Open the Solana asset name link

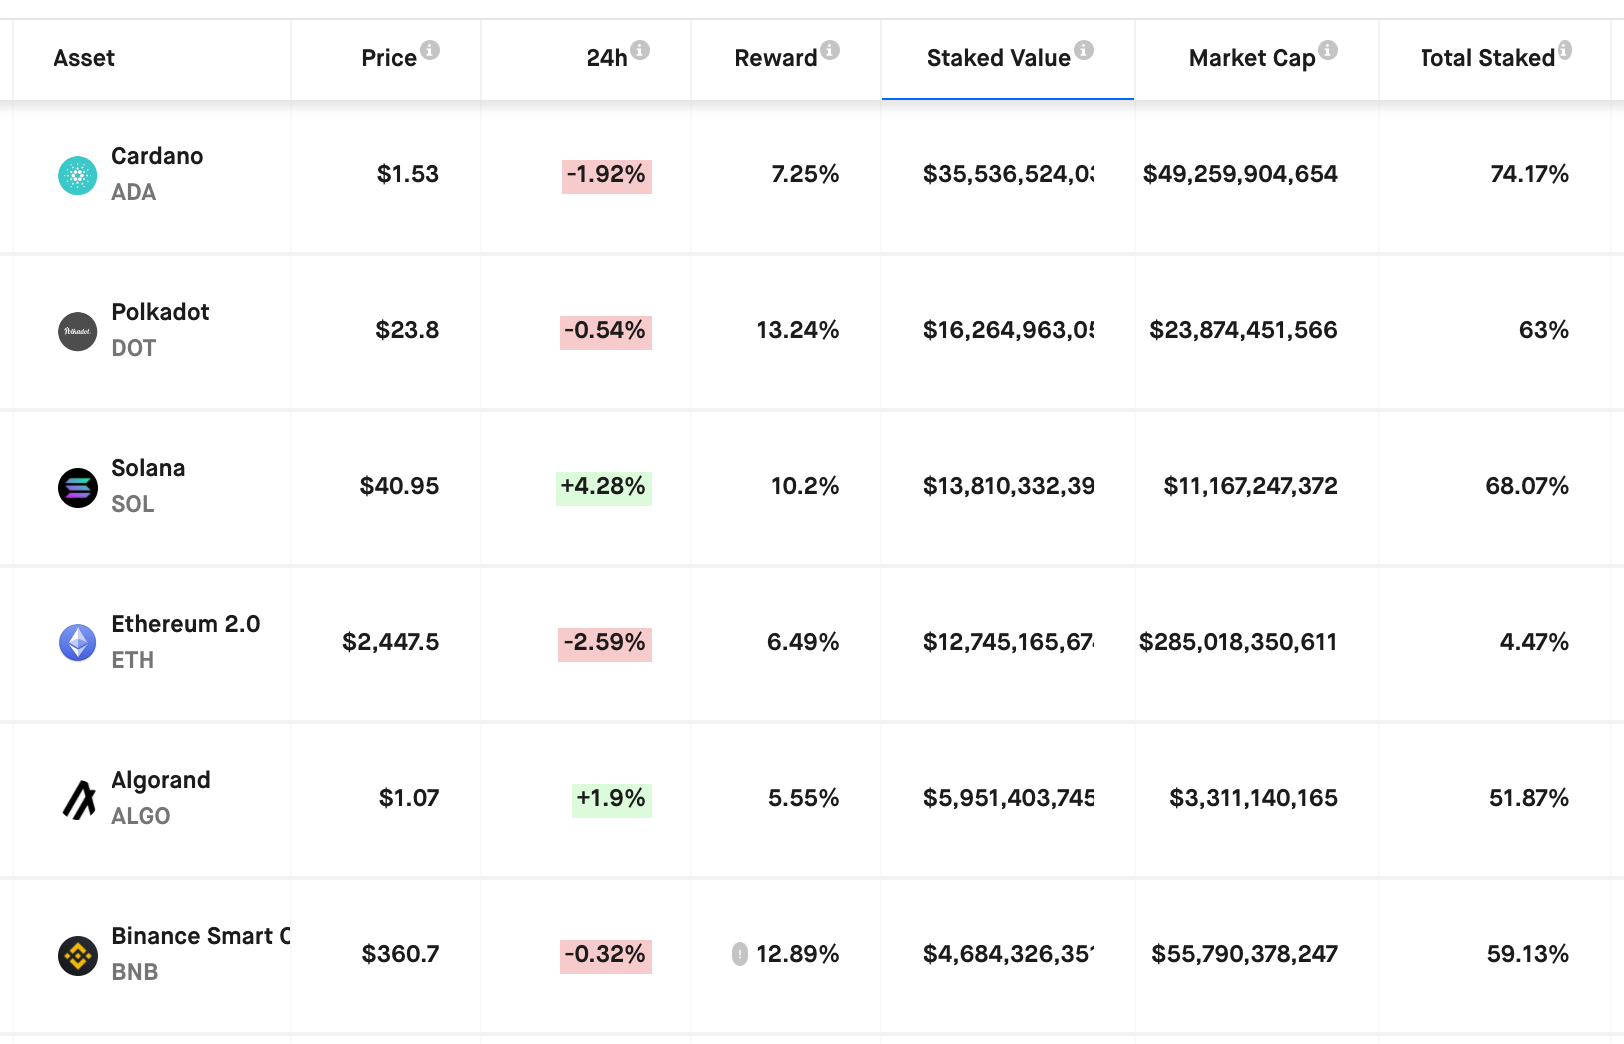(x=148, y=468)
